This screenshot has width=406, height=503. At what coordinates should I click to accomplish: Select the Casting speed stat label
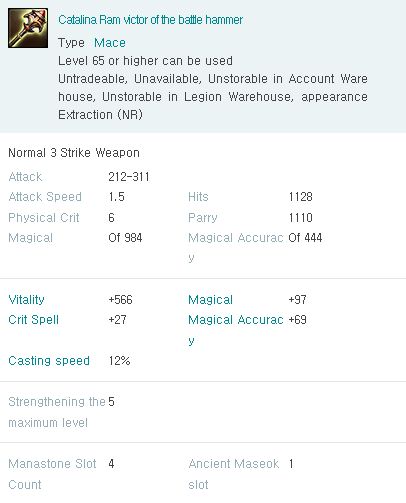49,361
